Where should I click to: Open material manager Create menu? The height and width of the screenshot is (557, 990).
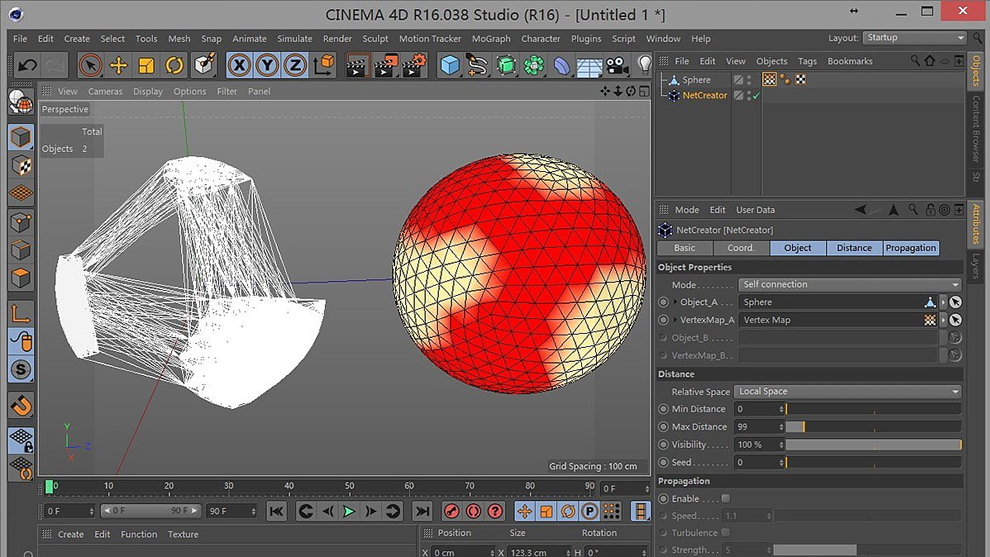tap(71, 534)
